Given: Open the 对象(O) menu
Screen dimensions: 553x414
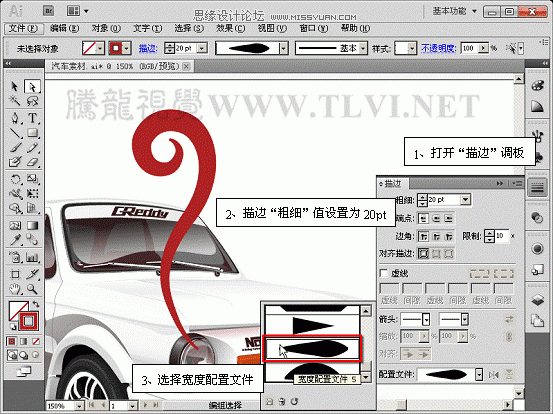Looking at the screenshot, I should point(106,28).
